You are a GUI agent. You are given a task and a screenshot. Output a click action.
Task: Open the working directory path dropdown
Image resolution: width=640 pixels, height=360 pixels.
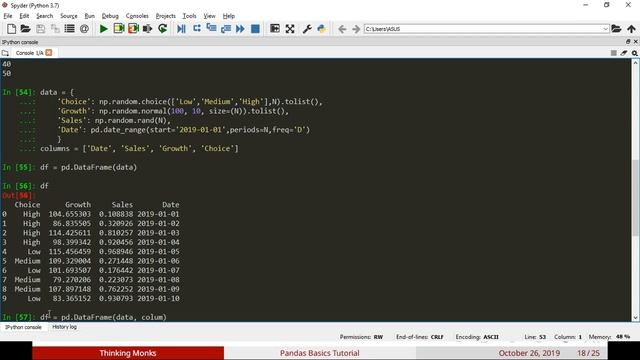[x=605, y=29]
